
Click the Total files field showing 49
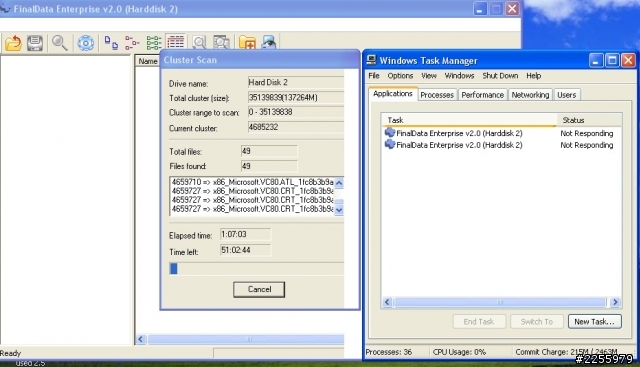[269, 151]
